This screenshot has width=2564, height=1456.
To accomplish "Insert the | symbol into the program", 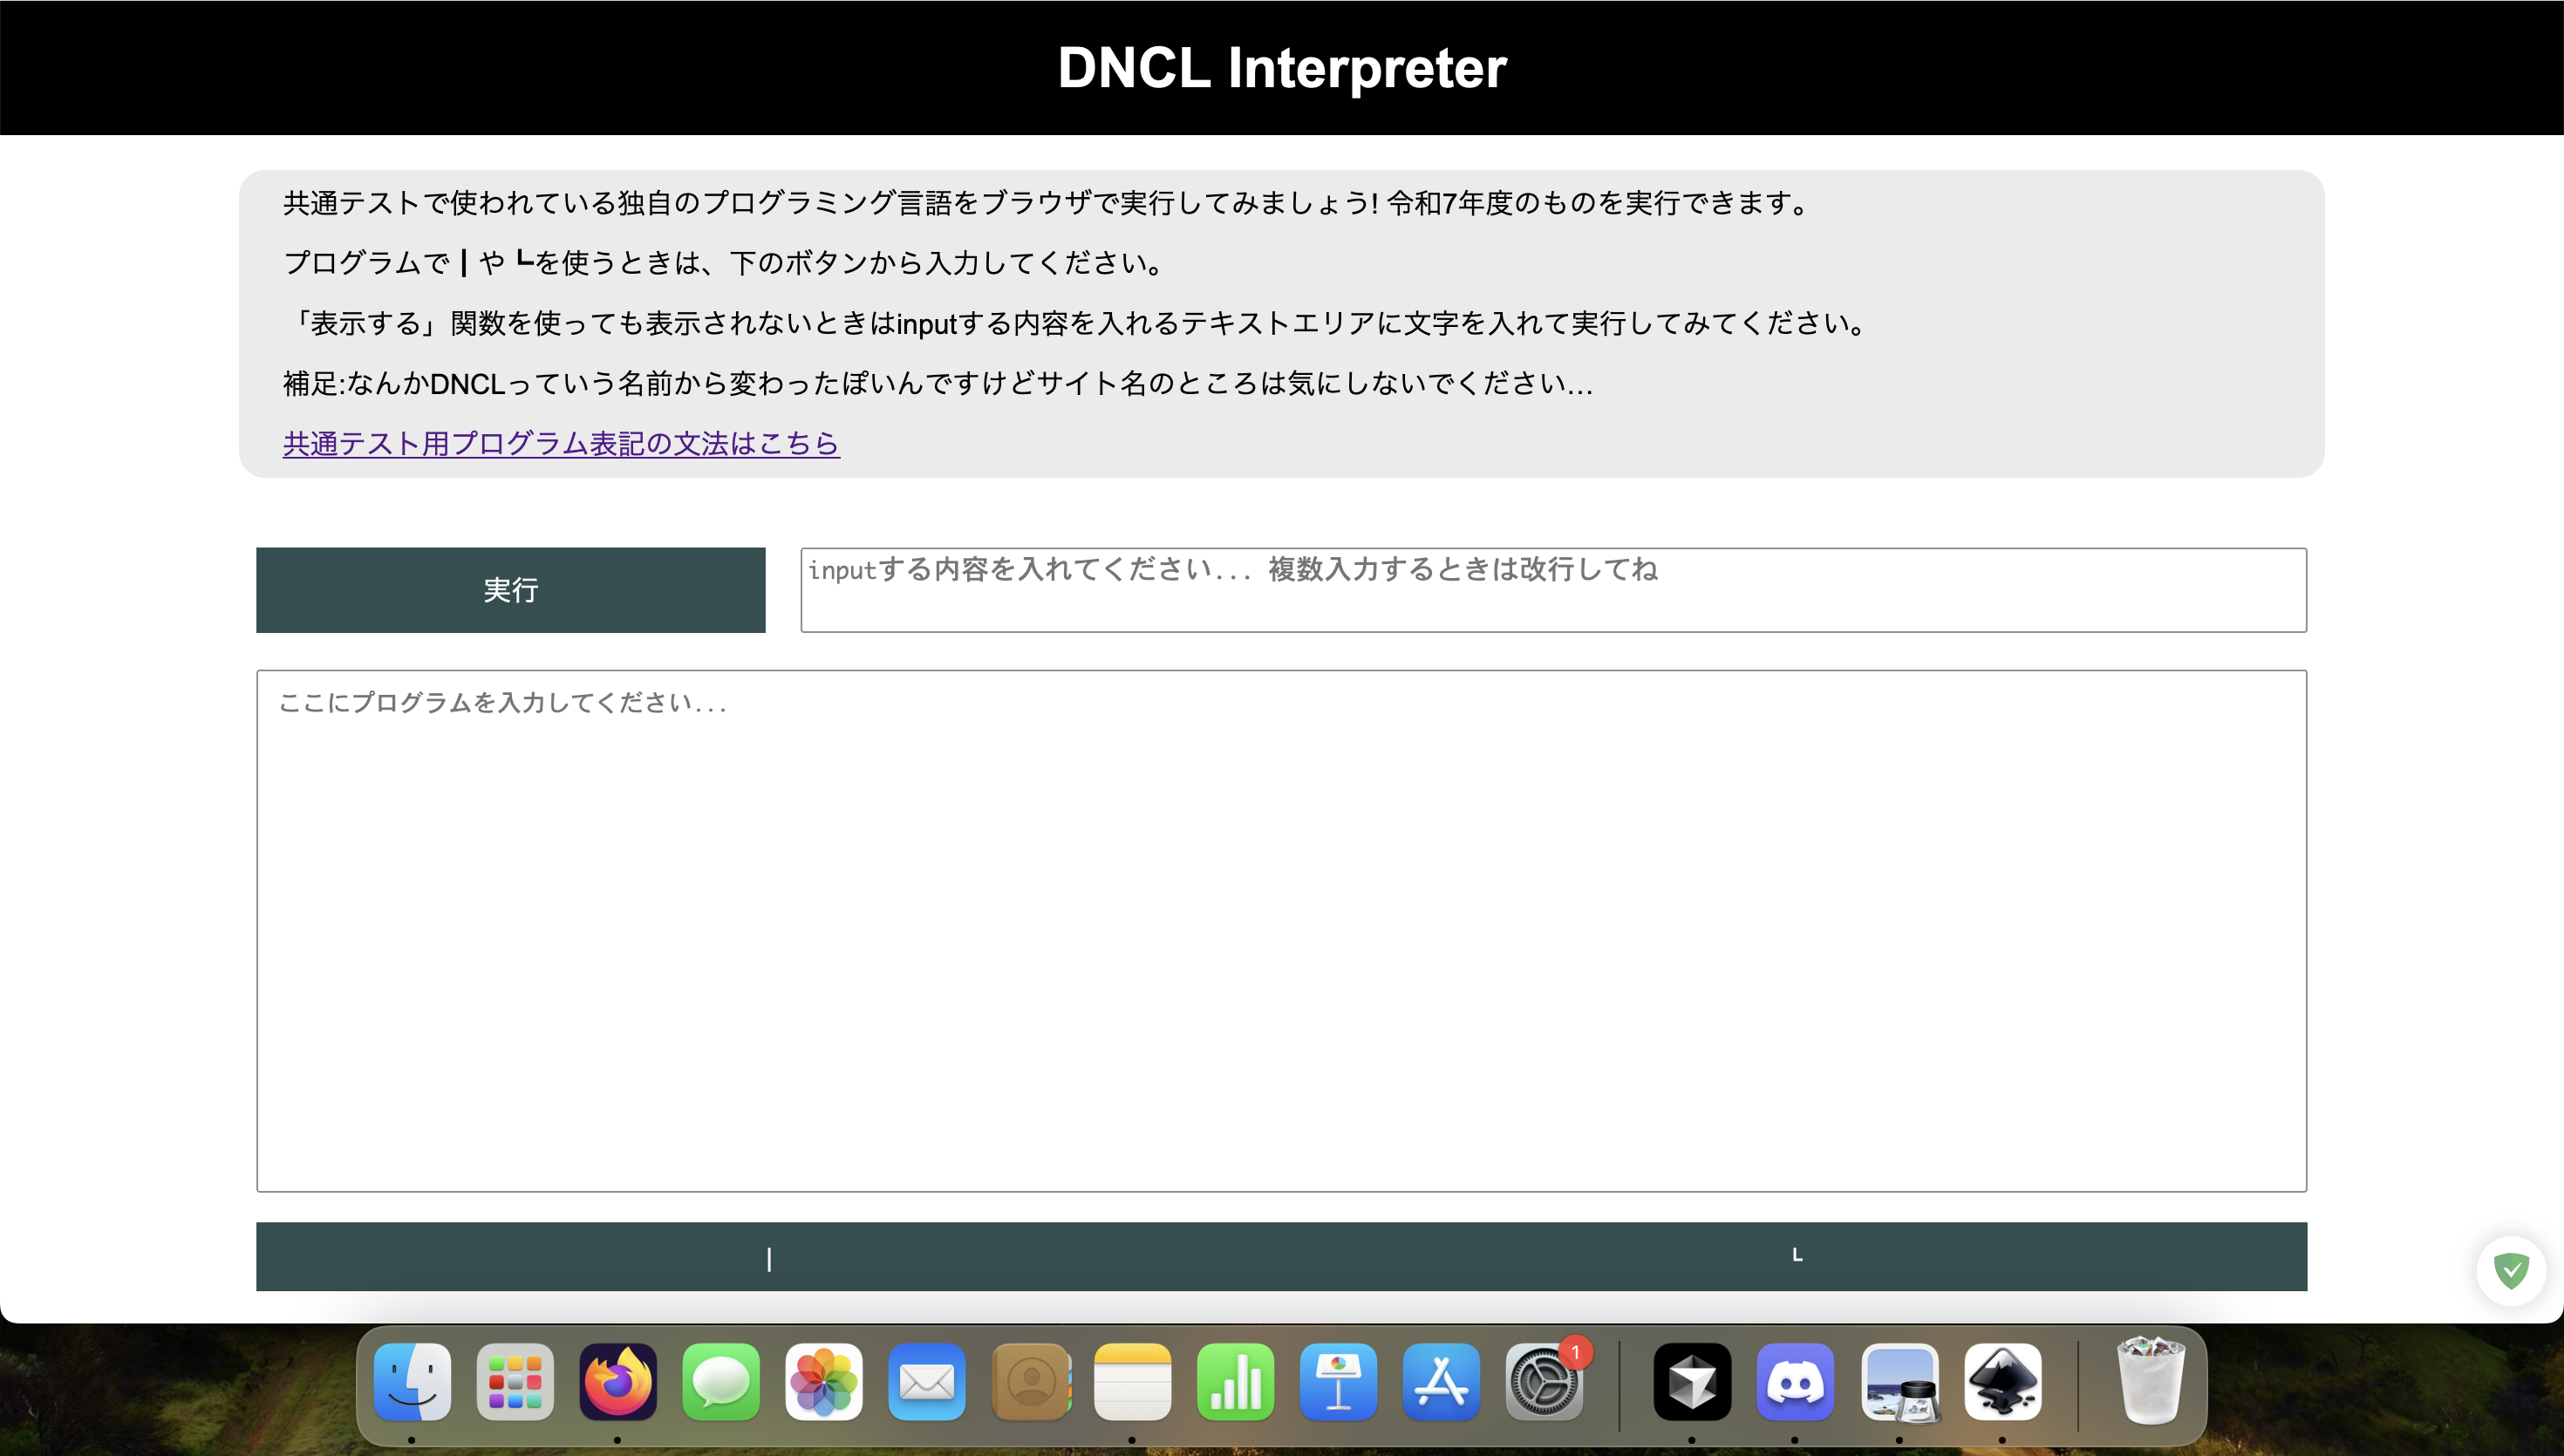I will click(768, 1256).
